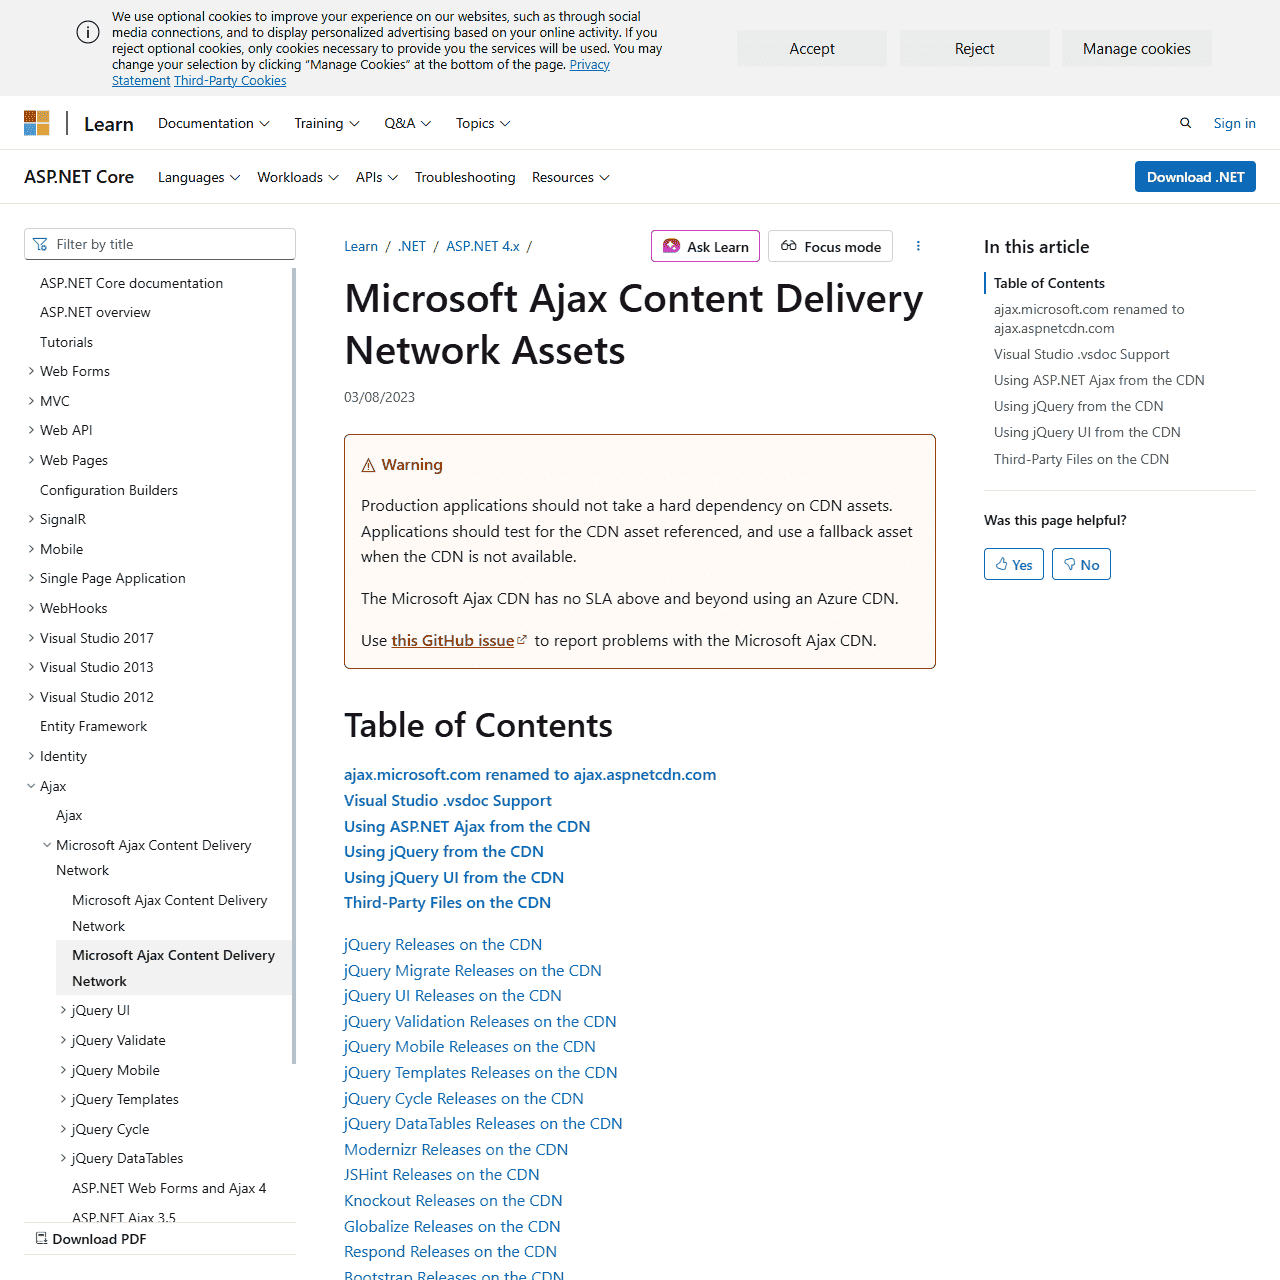Image resolution: width=1280 pixels, height=1280 pixels.
Task: Open the more actions kebab menu
Action: pyautogui.click(x=917, y=245)
